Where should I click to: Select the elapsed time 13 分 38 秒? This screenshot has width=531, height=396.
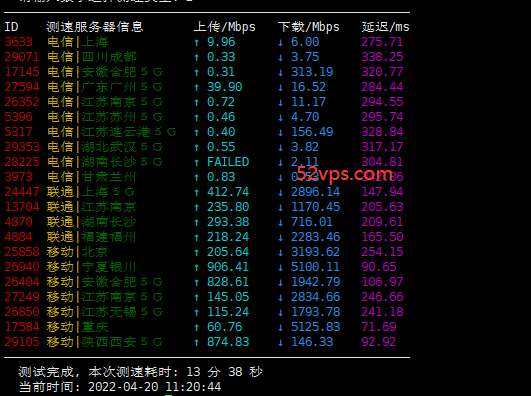(225, 372)
